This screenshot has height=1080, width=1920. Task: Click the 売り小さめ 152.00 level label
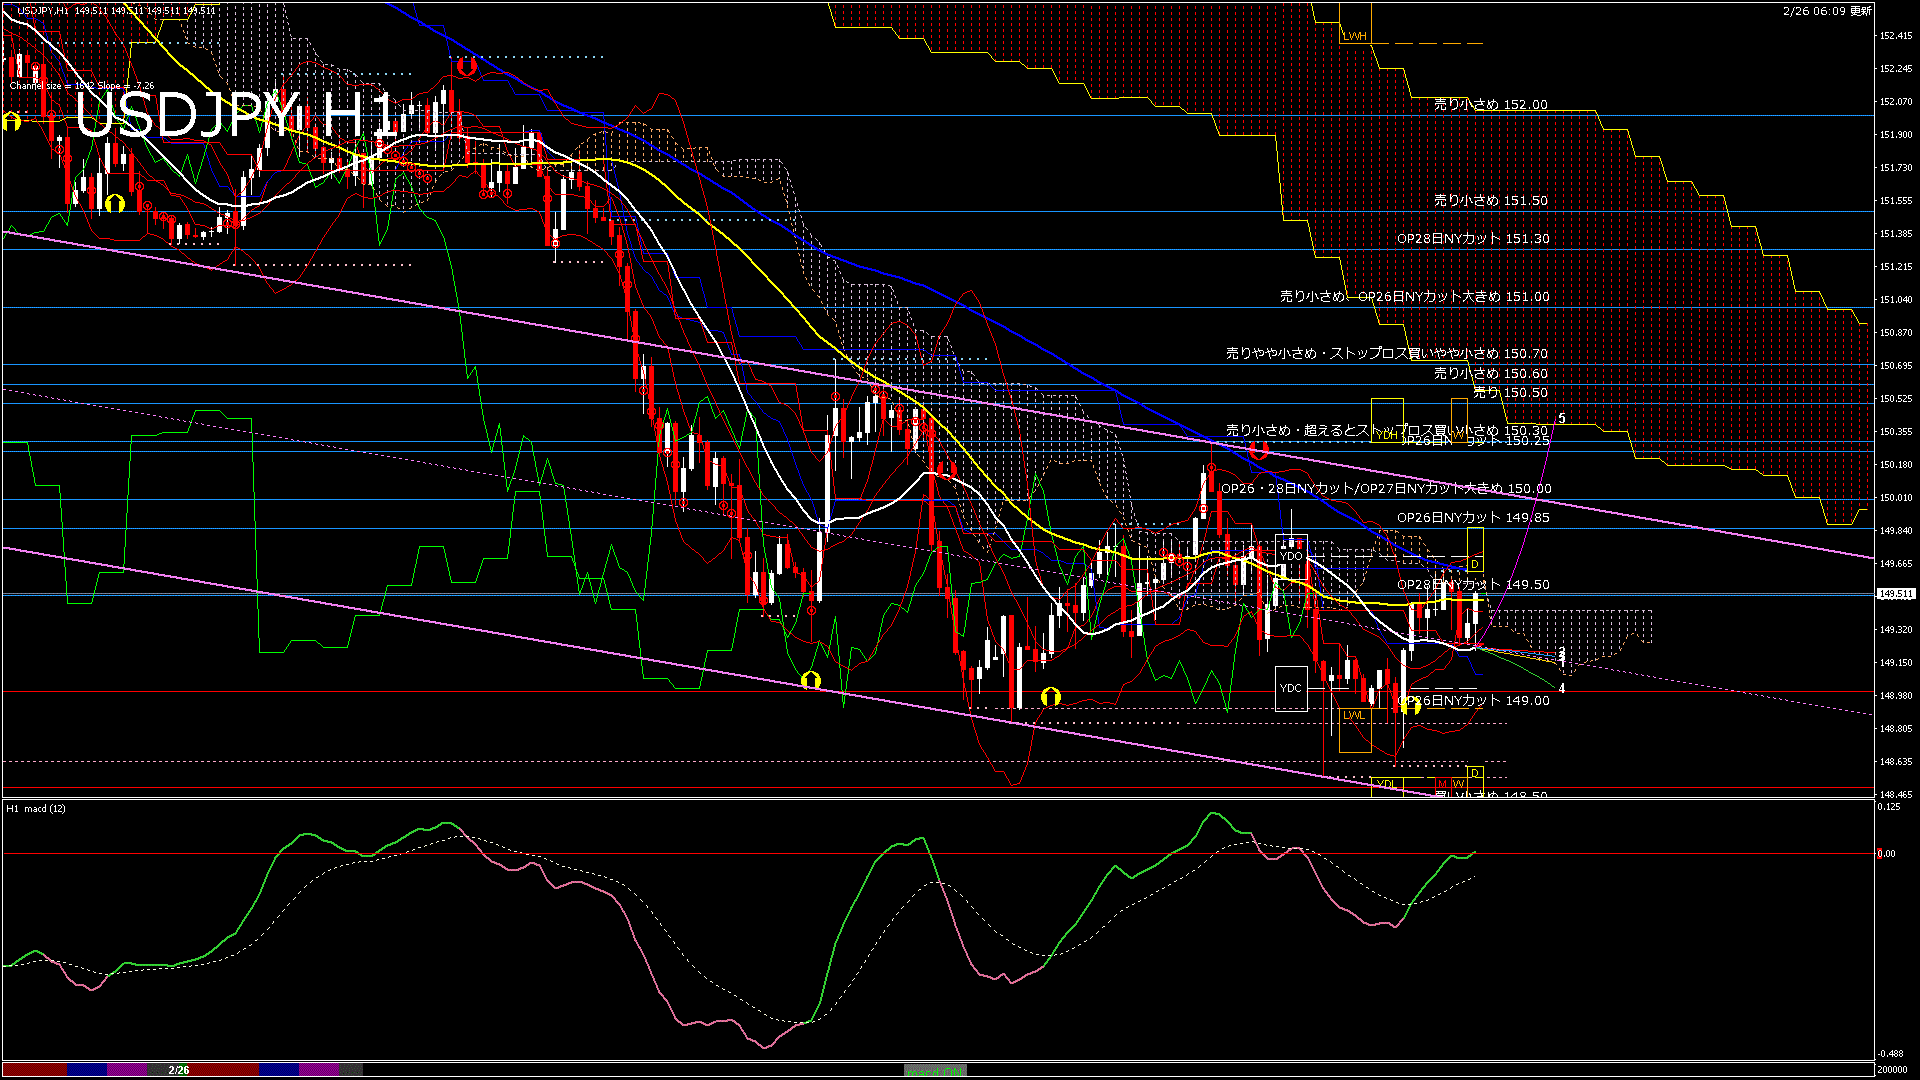tap(1490, 104)
